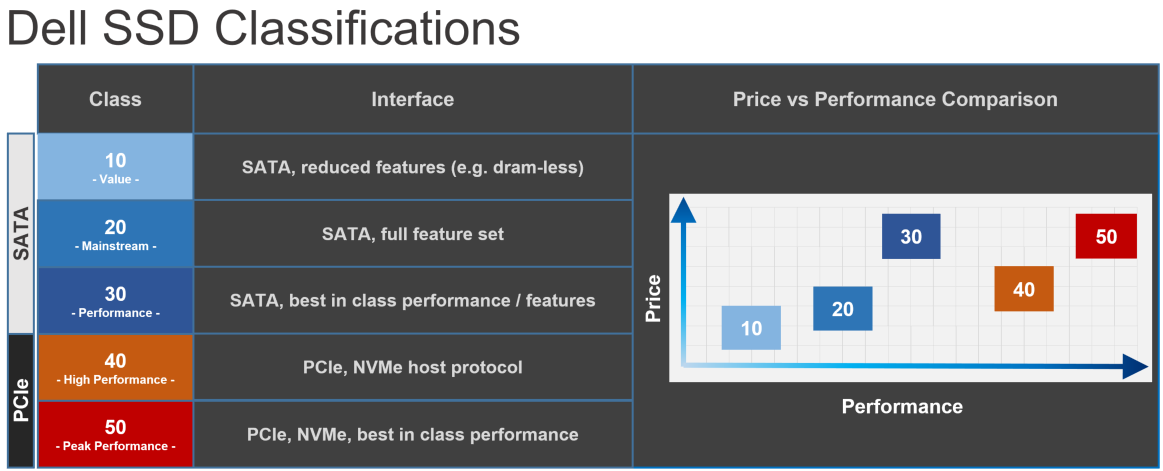Select the Class 20 Mainstream table cell
1163x471 pixels.
[115, 234]
